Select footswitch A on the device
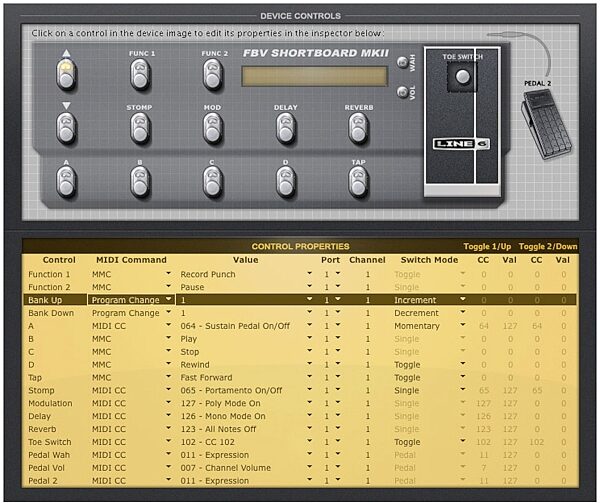 point(66,183)
